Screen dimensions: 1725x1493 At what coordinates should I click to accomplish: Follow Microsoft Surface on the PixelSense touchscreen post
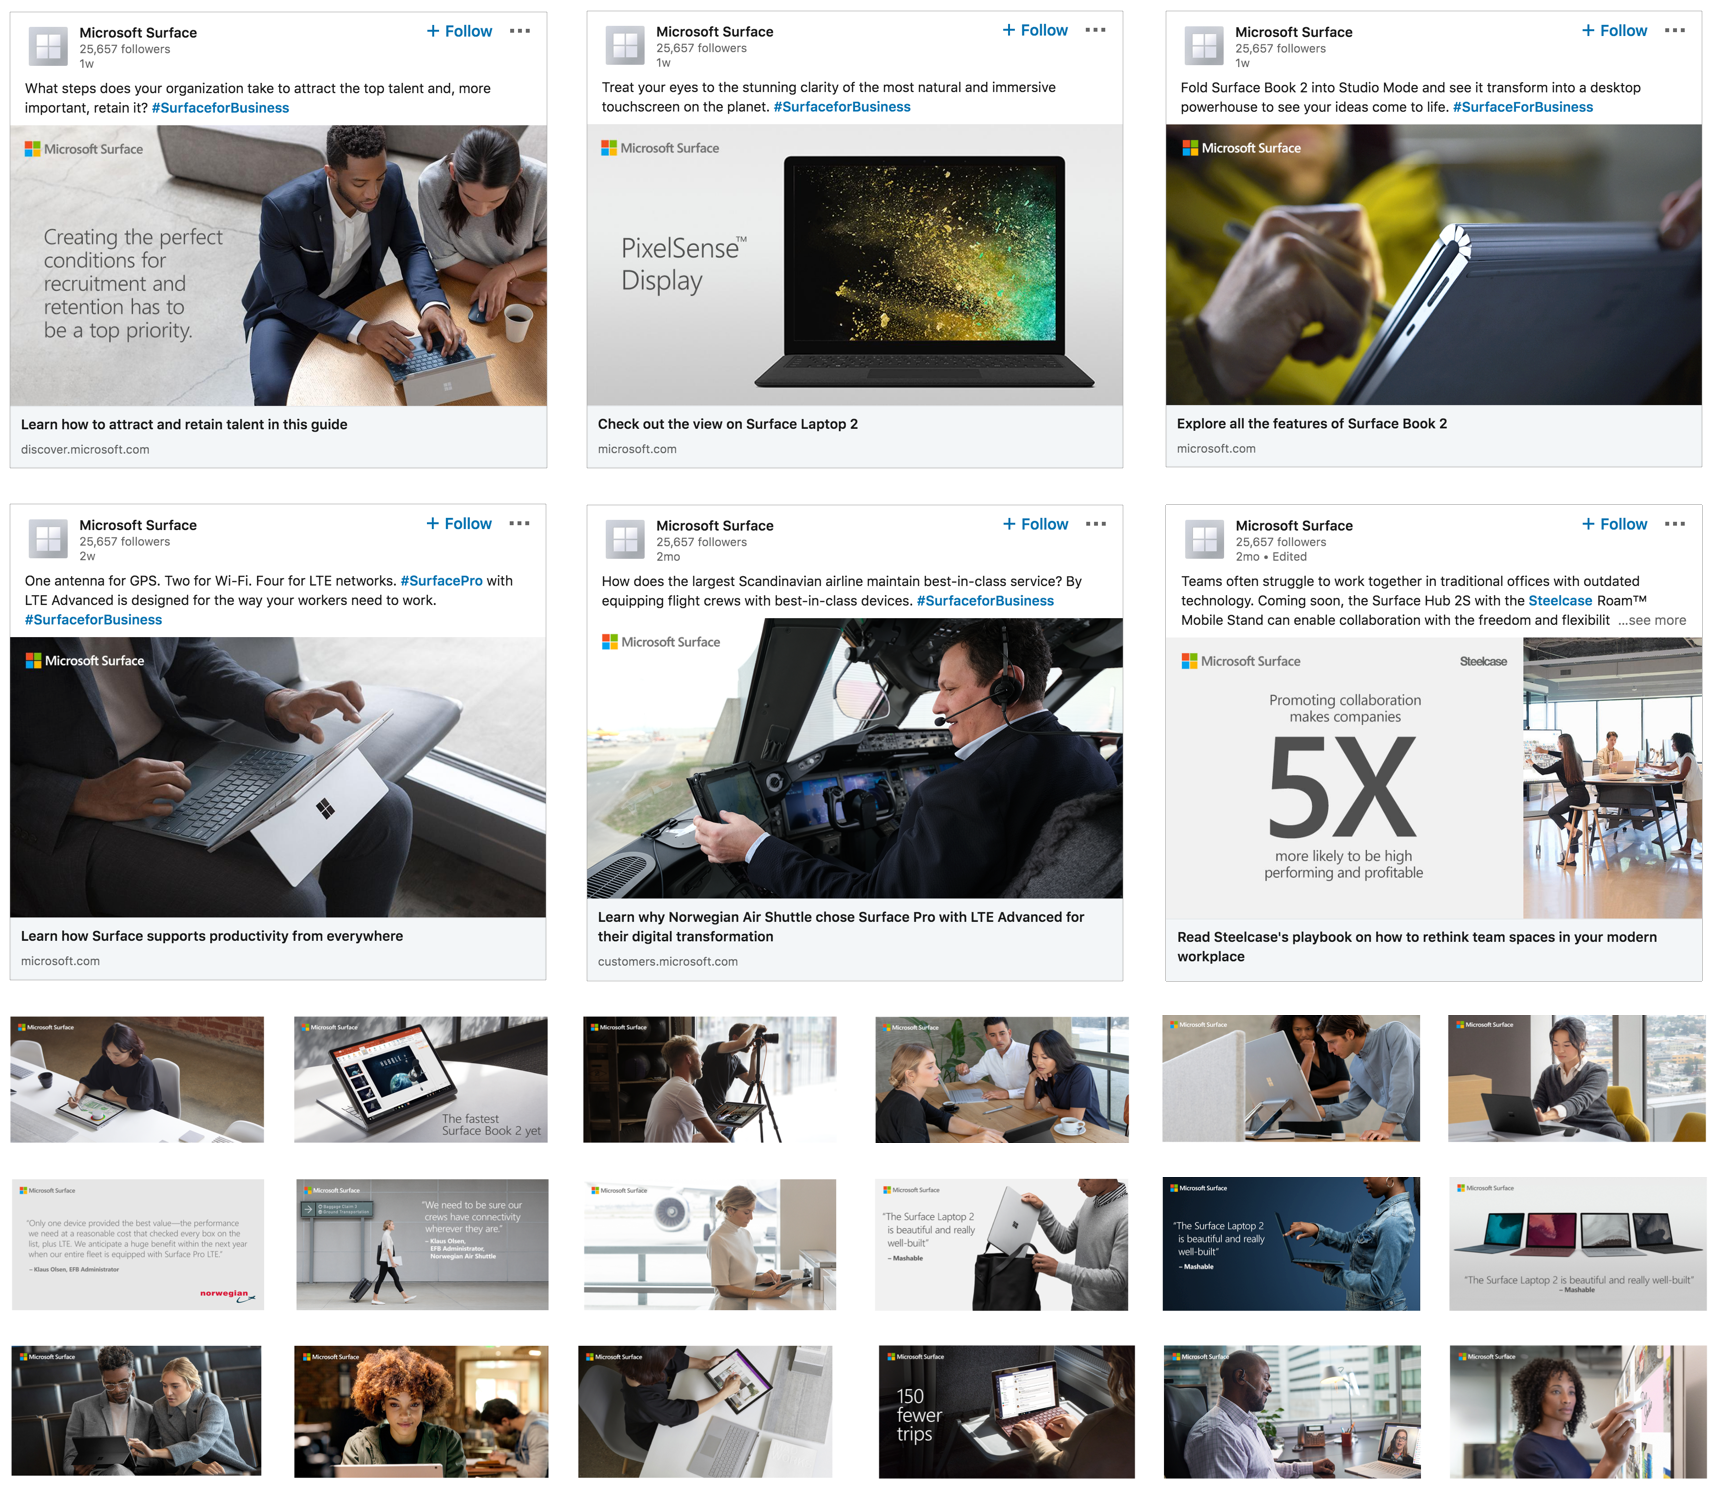coord(1036,30)
